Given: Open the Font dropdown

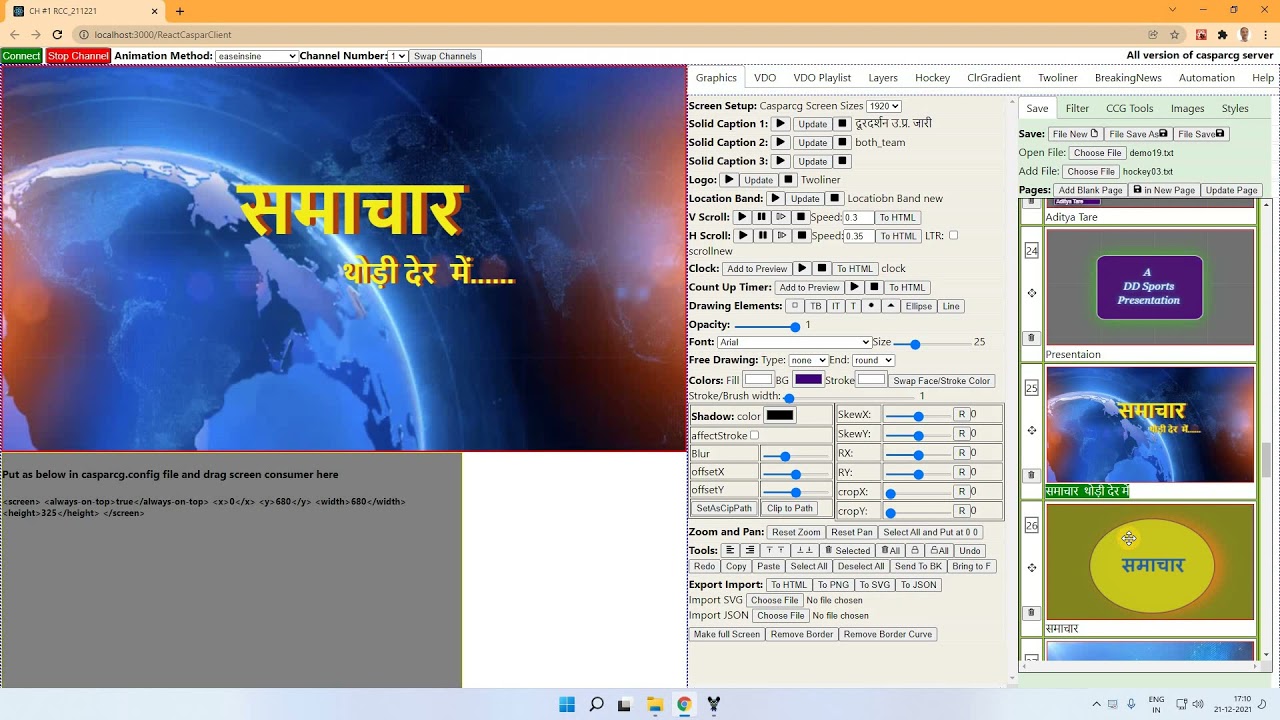Looking at the screenshot, I should [794, 342].
